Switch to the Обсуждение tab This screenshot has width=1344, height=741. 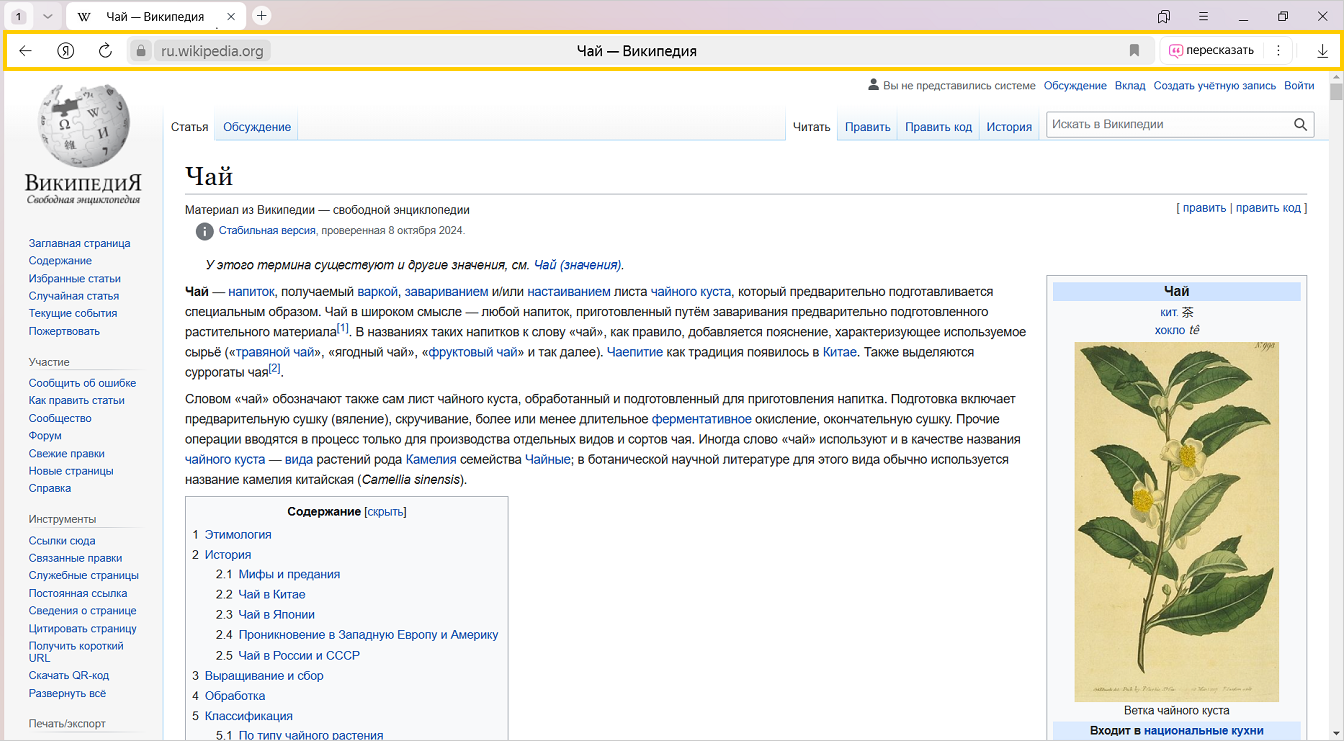[x=257, y=127]
